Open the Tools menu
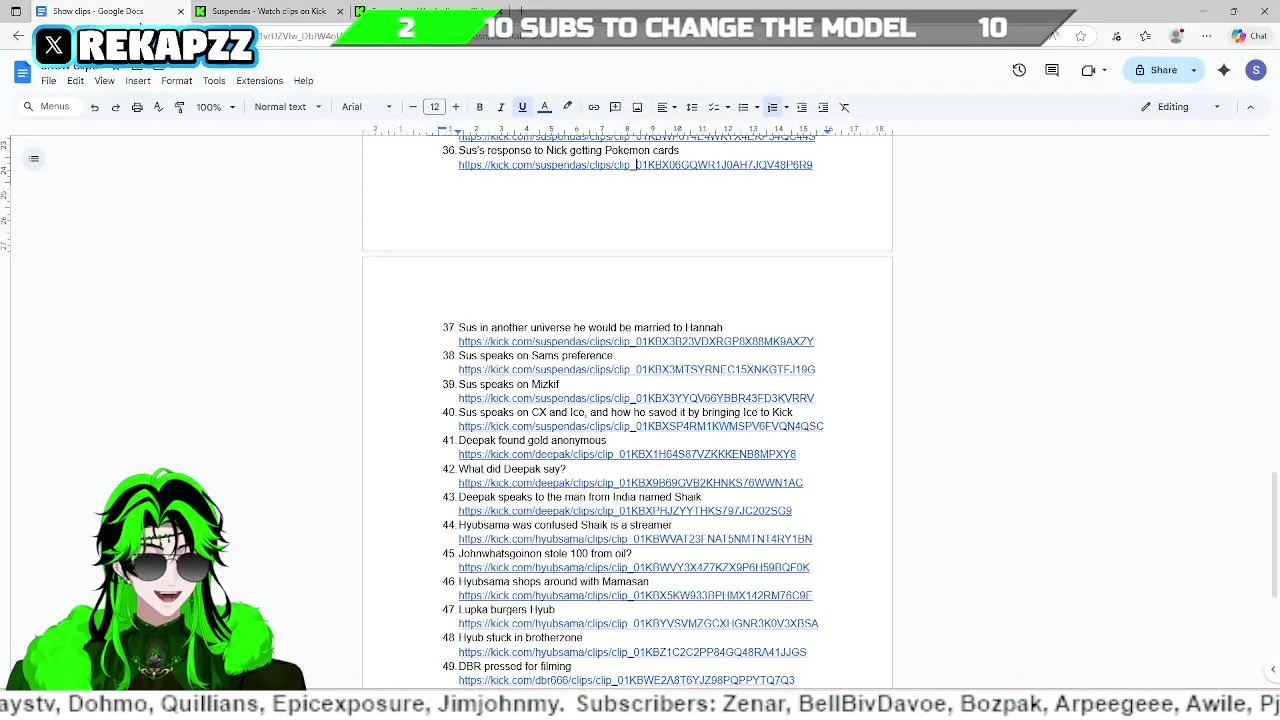Screen dimensions: 1280x720 (x=214, y=81)
